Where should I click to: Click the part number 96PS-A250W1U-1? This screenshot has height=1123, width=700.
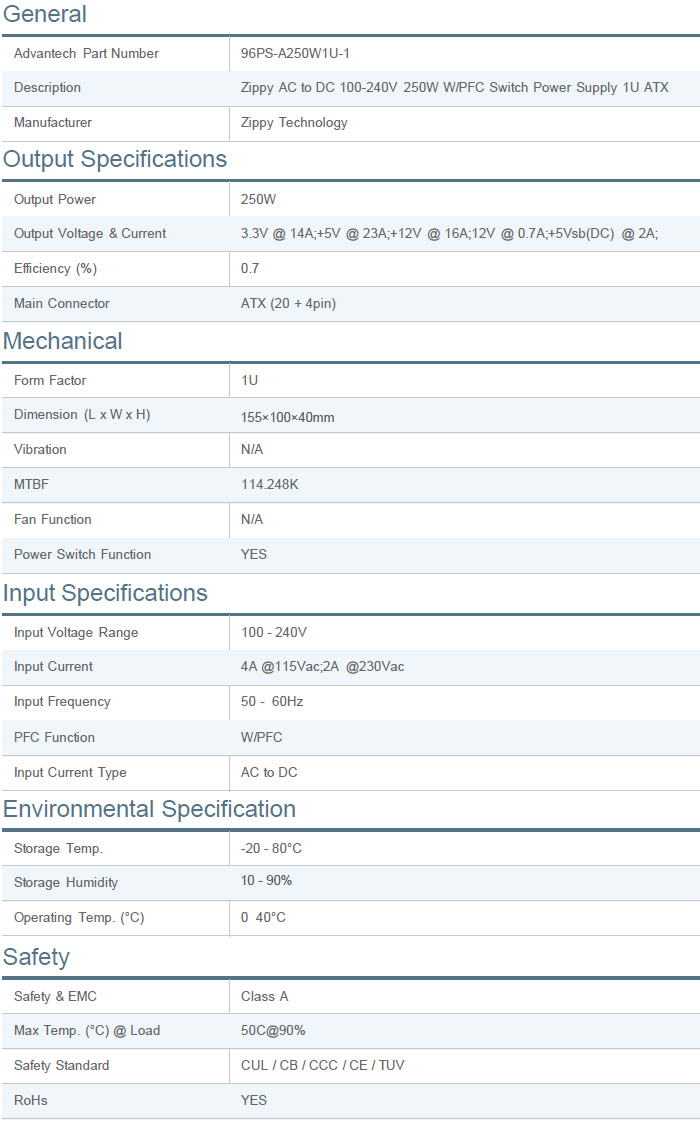tap(295, 53)
